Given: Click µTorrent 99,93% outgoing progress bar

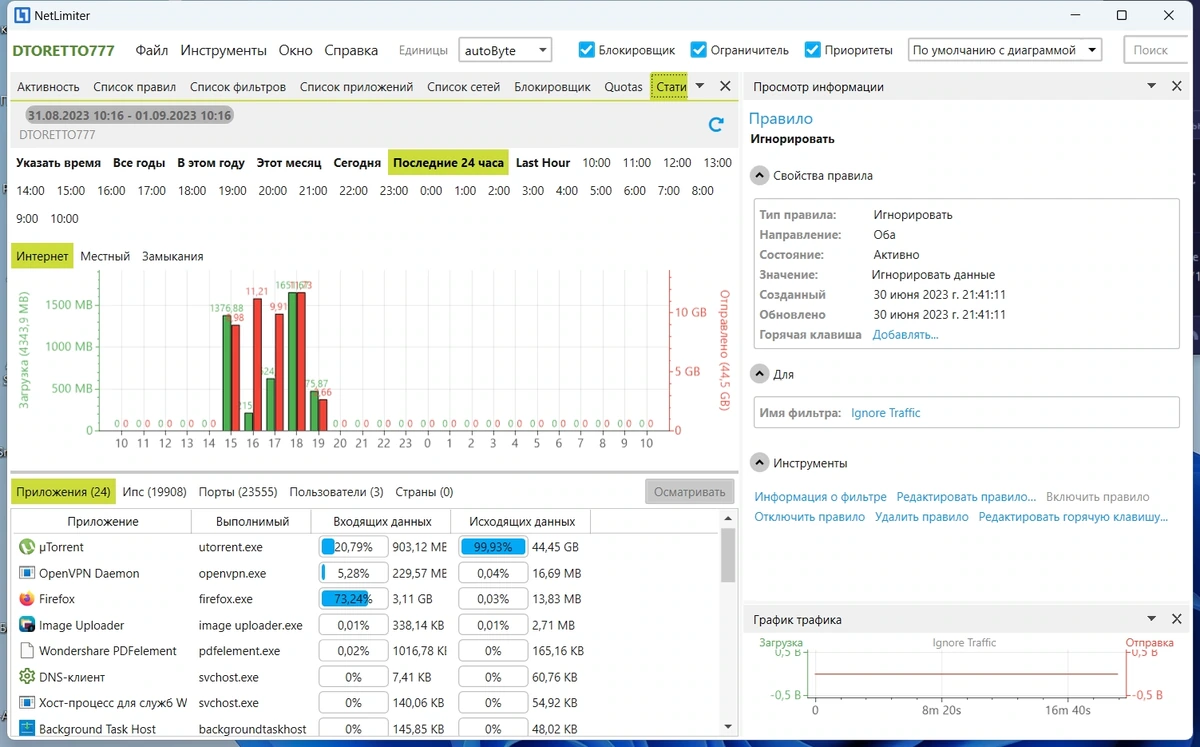Looking at the screenshot, I should (x=493, y=547).
